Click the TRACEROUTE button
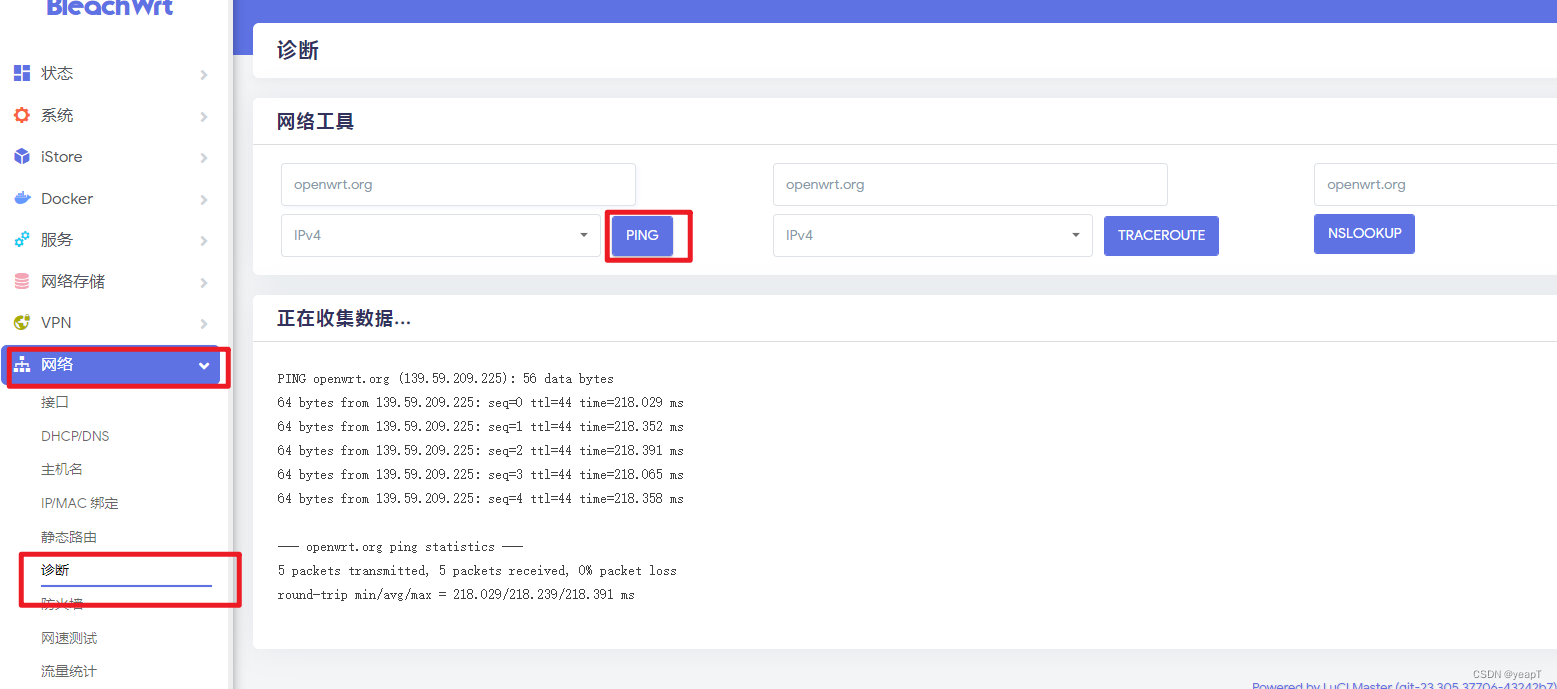This screenshot has width=1557, height=689. point(1161,236)
